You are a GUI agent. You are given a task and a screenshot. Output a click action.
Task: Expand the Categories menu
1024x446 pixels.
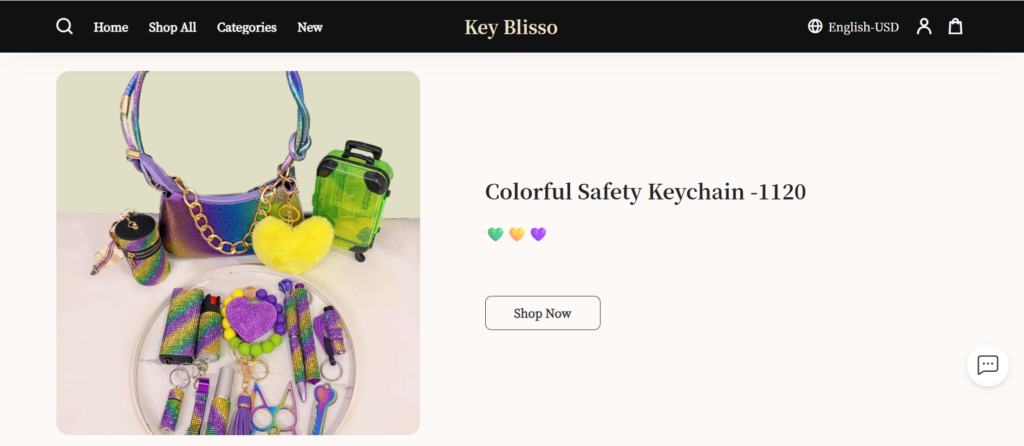pyautogui.click(x=247, y=27)
